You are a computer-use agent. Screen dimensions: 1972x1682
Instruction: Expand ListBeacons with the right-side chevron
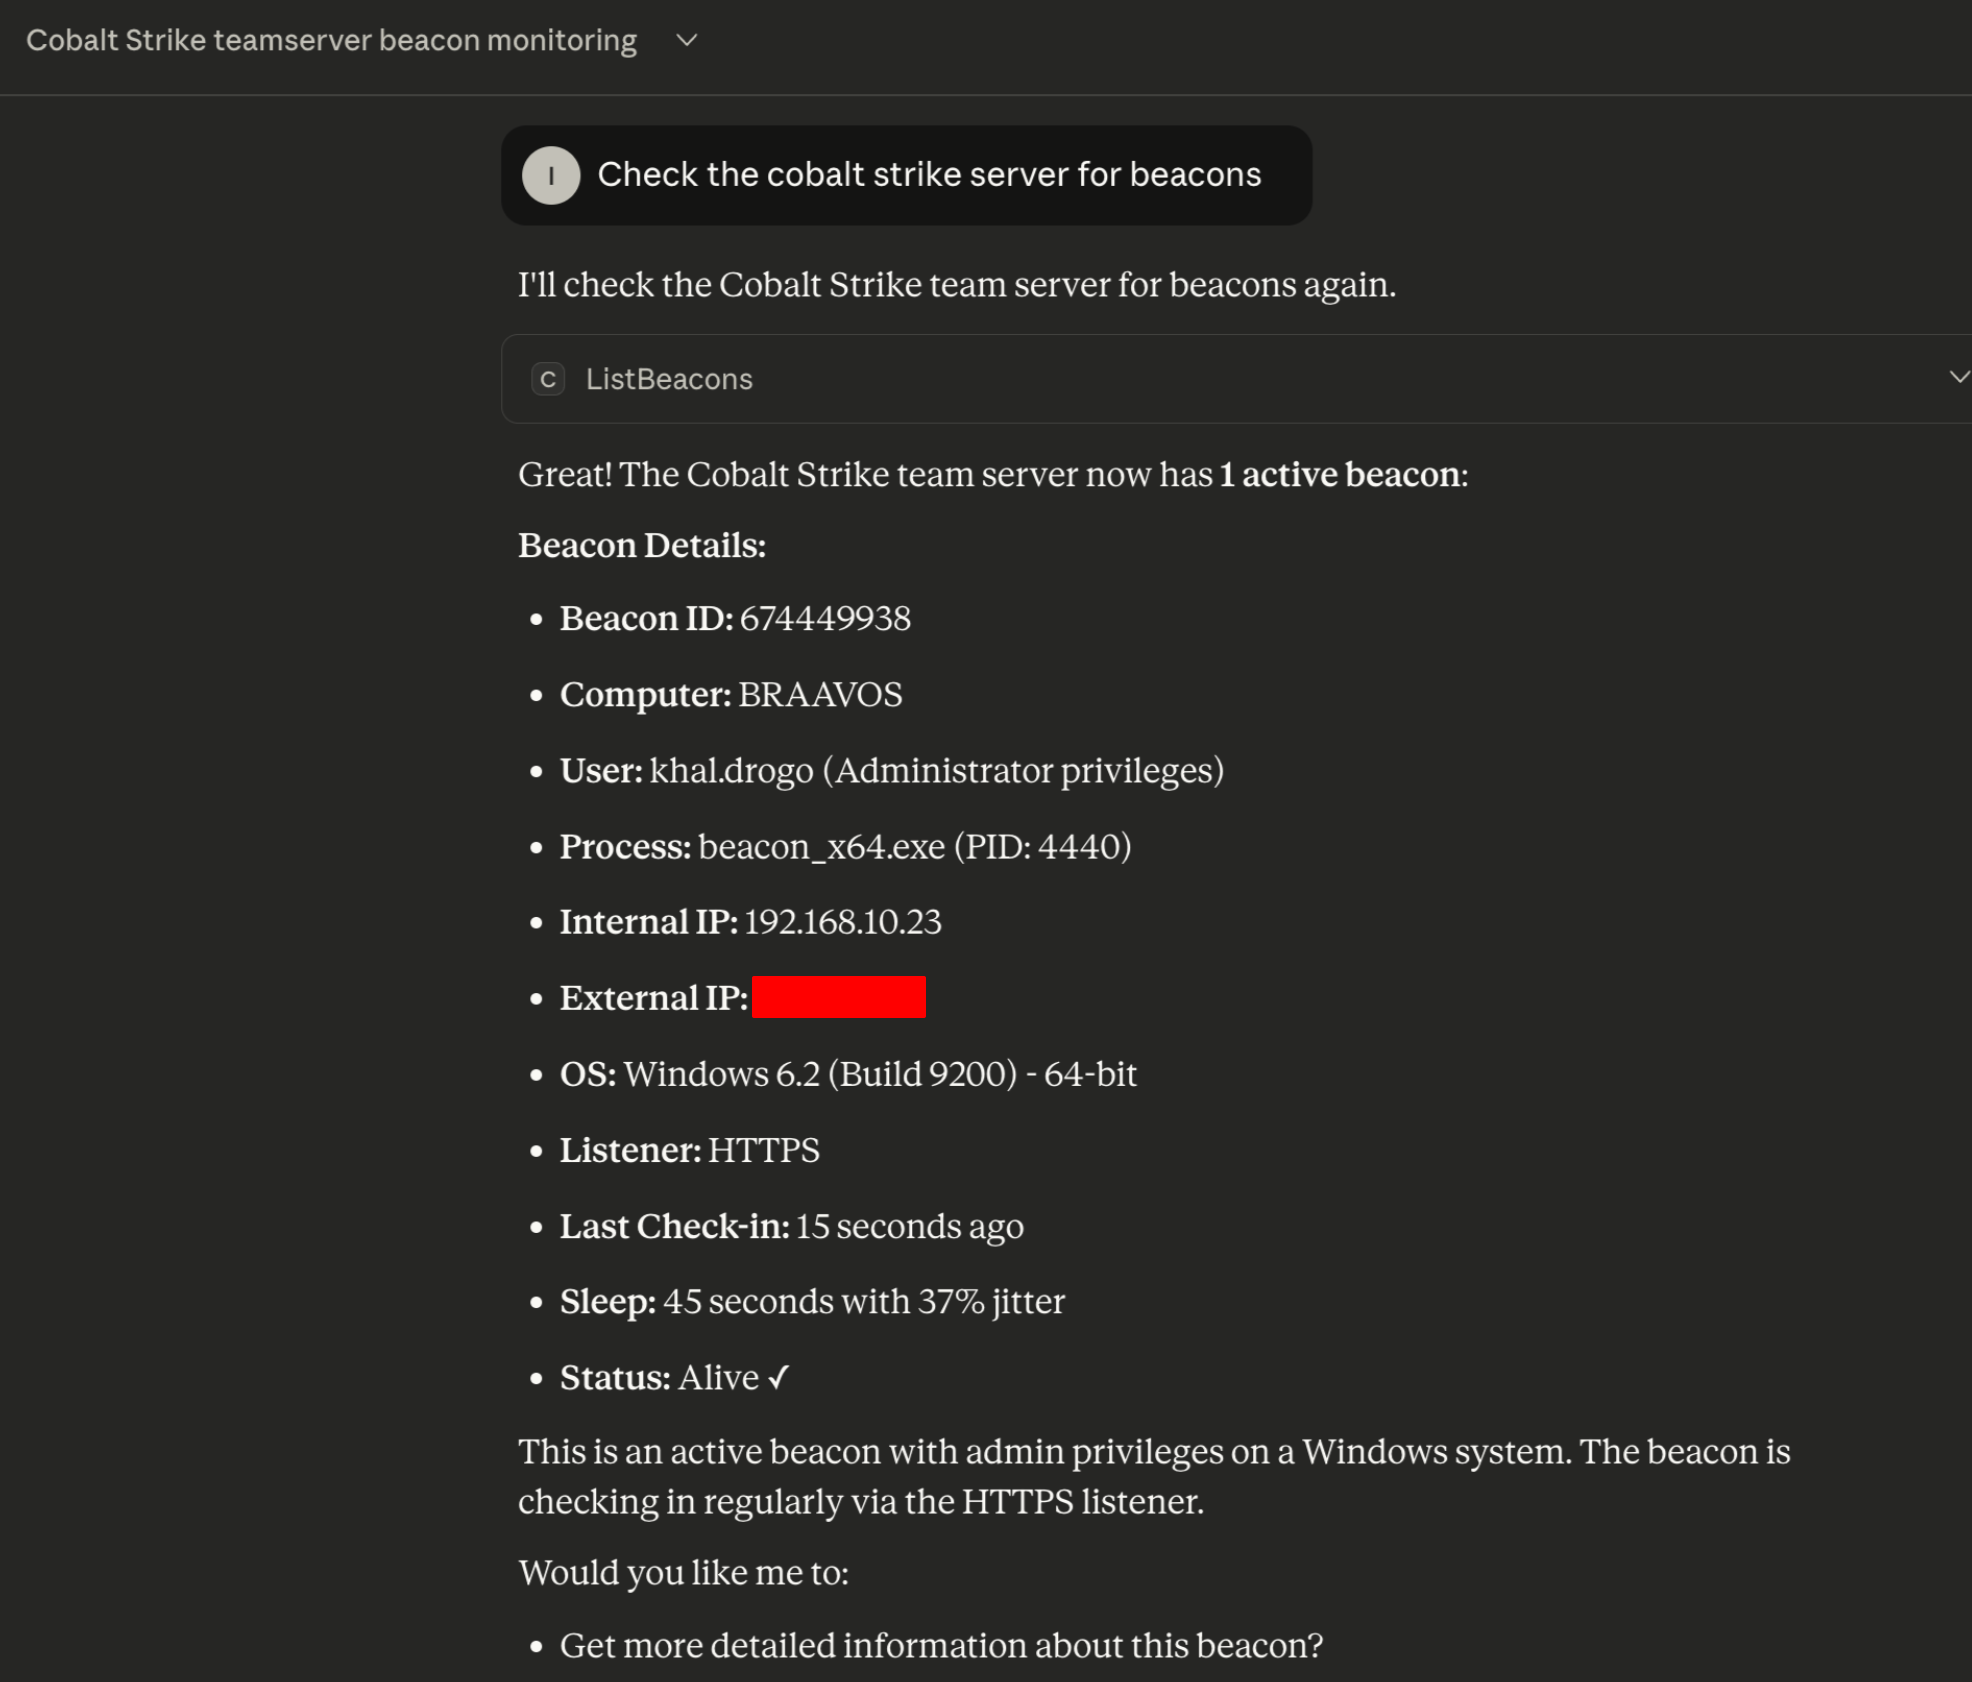pos(1957,377)
